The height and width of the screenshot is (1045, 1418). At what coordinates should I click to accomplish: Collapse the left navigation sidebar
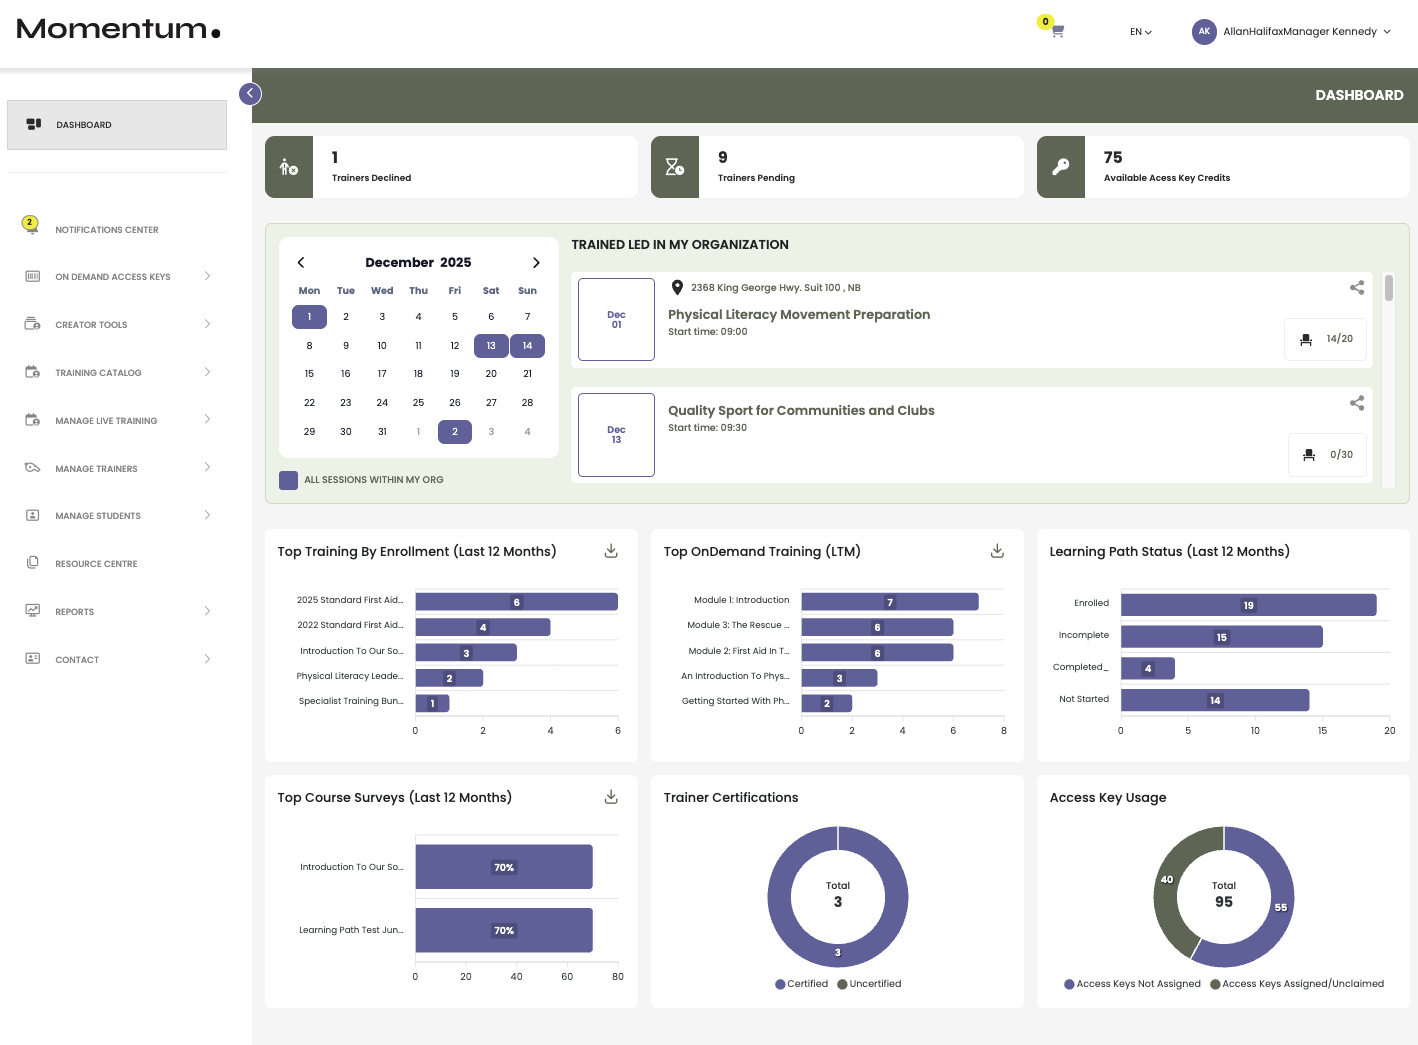click(250, 93)
